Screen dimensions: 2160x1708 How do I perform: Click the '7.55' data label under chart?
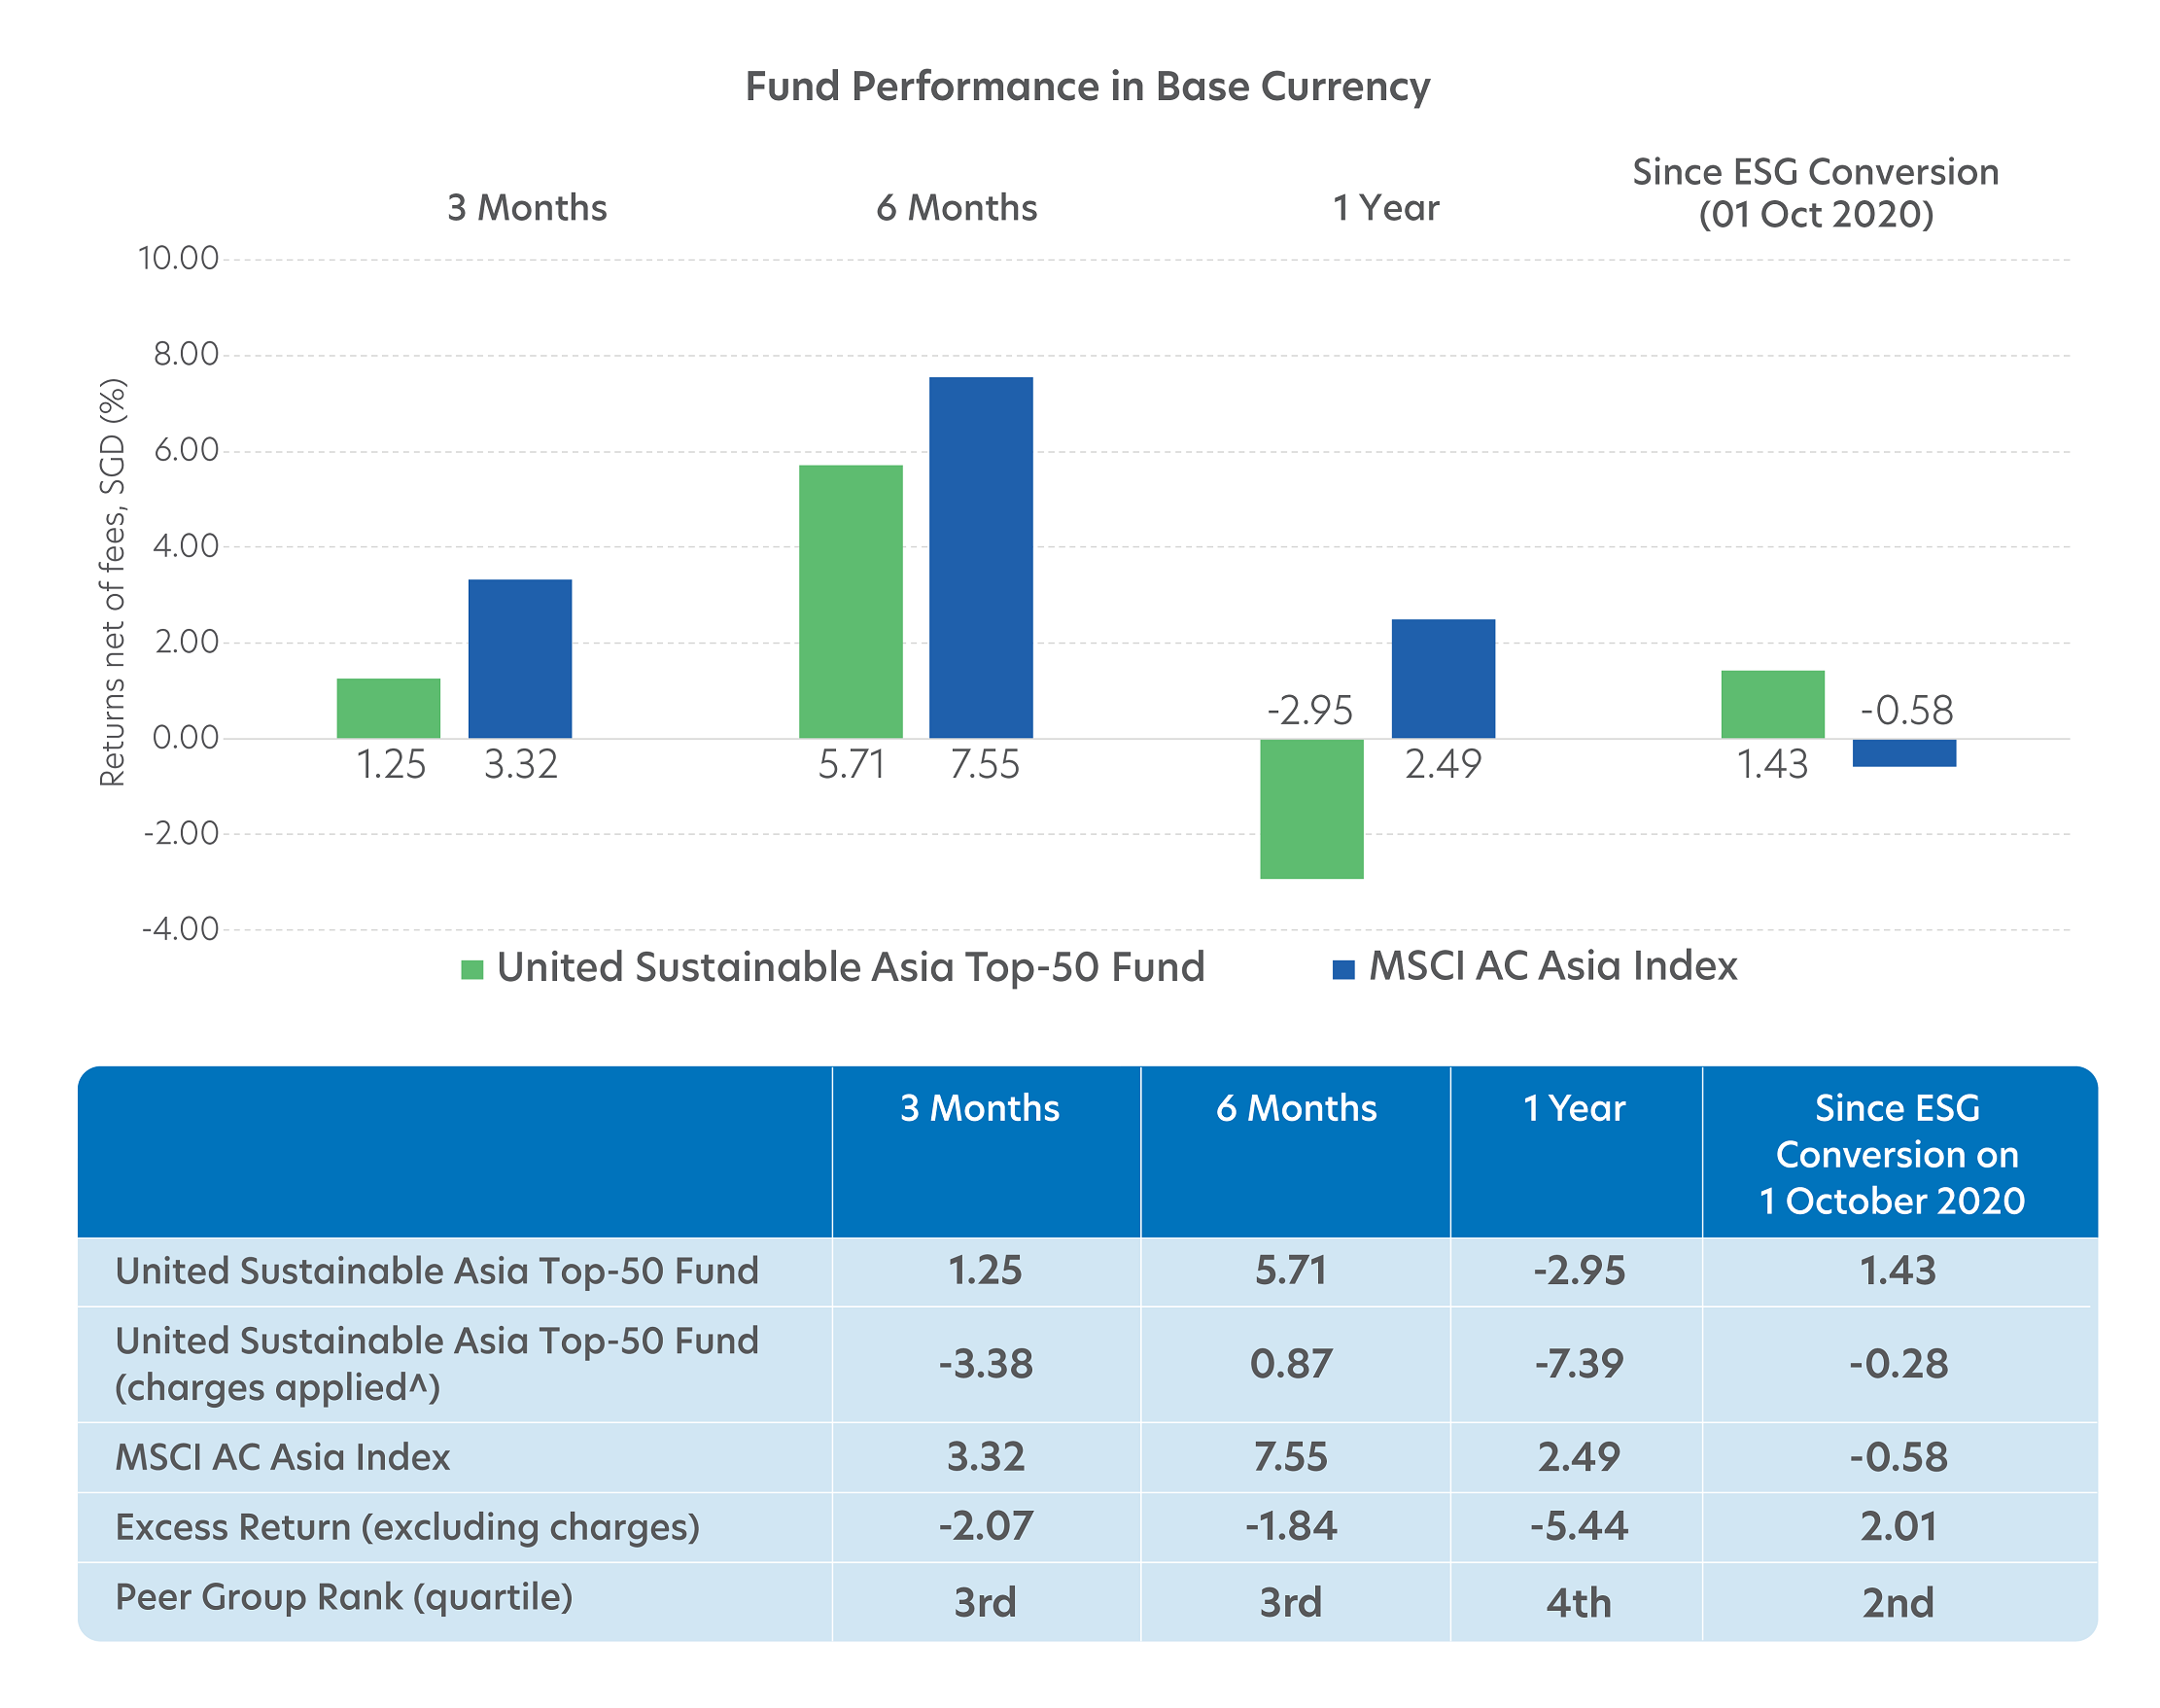coord(984,765)
